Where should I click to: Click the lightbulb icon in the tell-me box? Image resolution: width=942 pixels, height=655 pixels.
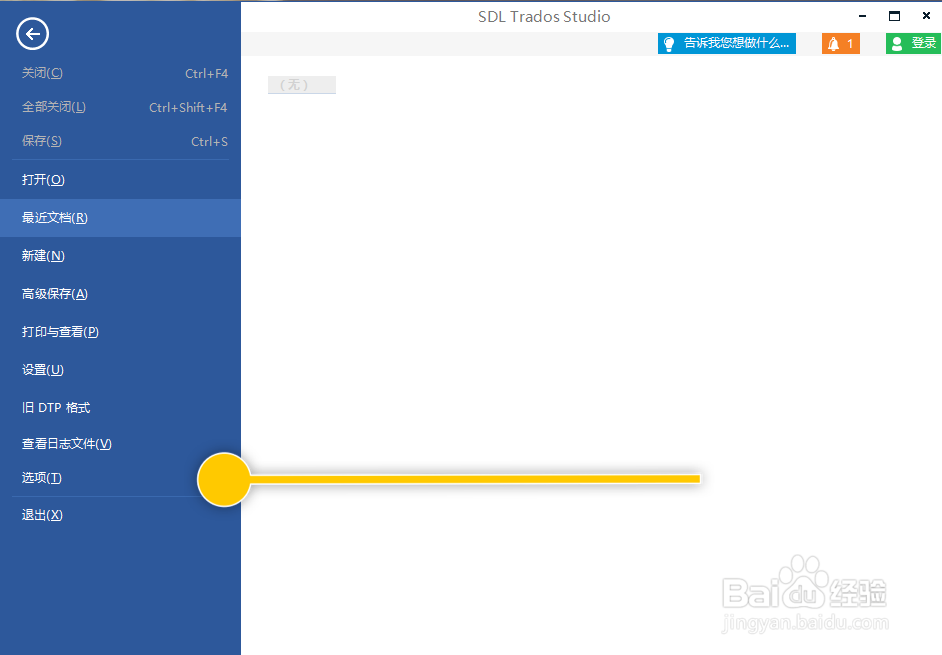[669, 44]
